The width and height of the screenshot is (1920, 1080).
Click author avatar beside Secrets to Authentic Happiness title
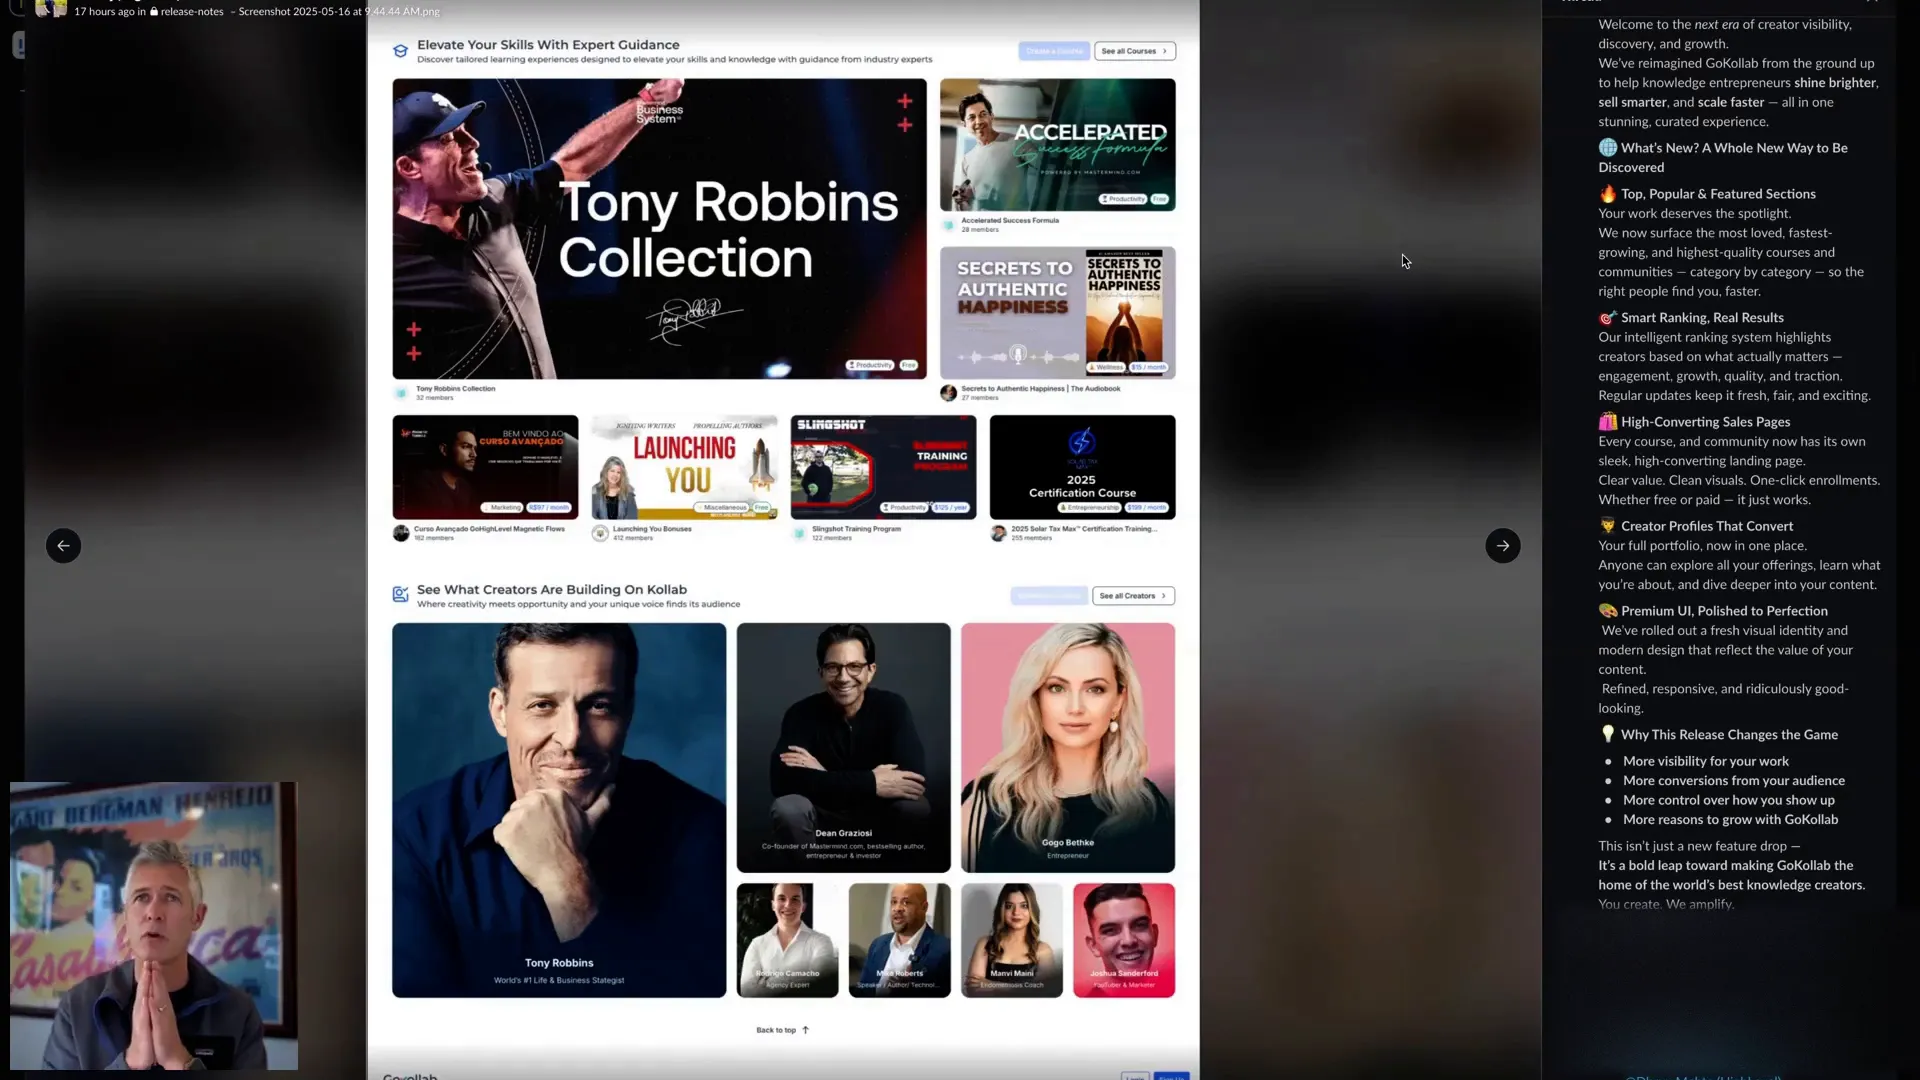click(948, 393)
